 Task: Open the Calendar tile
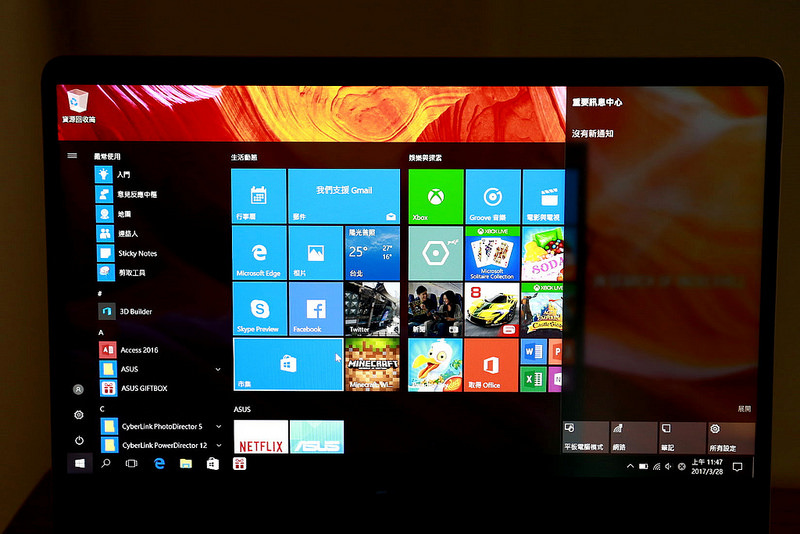point(259,196)
